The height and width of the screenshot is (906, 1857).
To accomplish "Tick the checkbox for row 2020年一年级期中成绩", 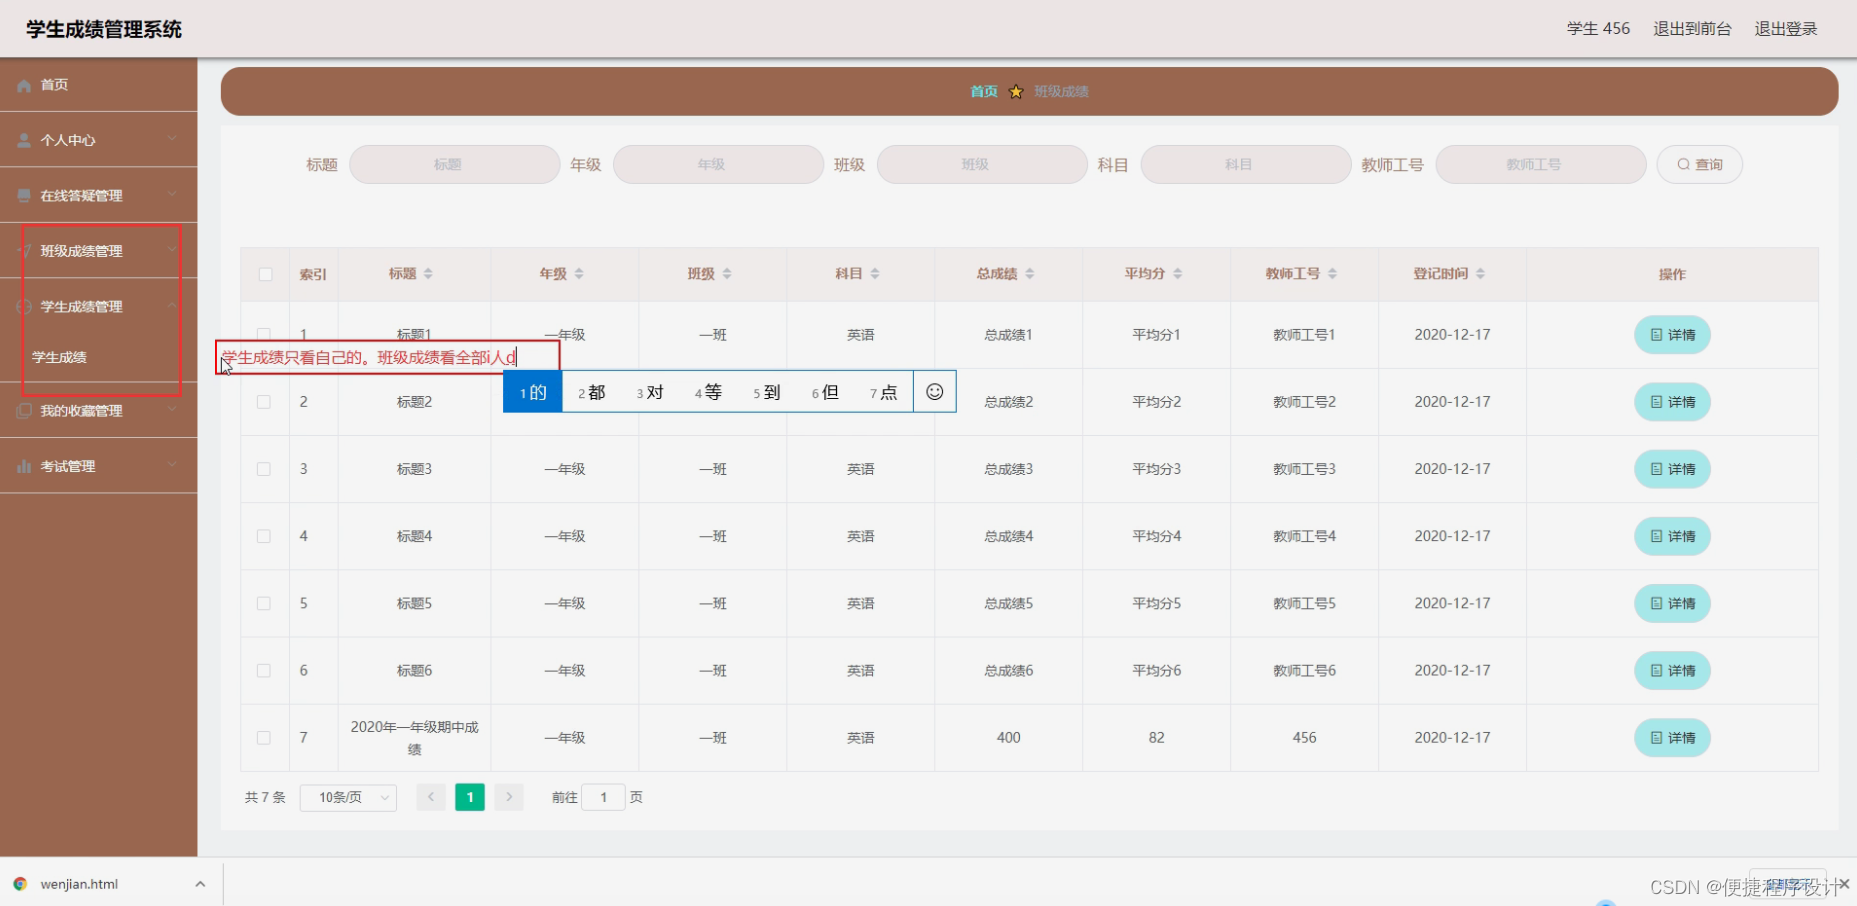I will point(264,738).
